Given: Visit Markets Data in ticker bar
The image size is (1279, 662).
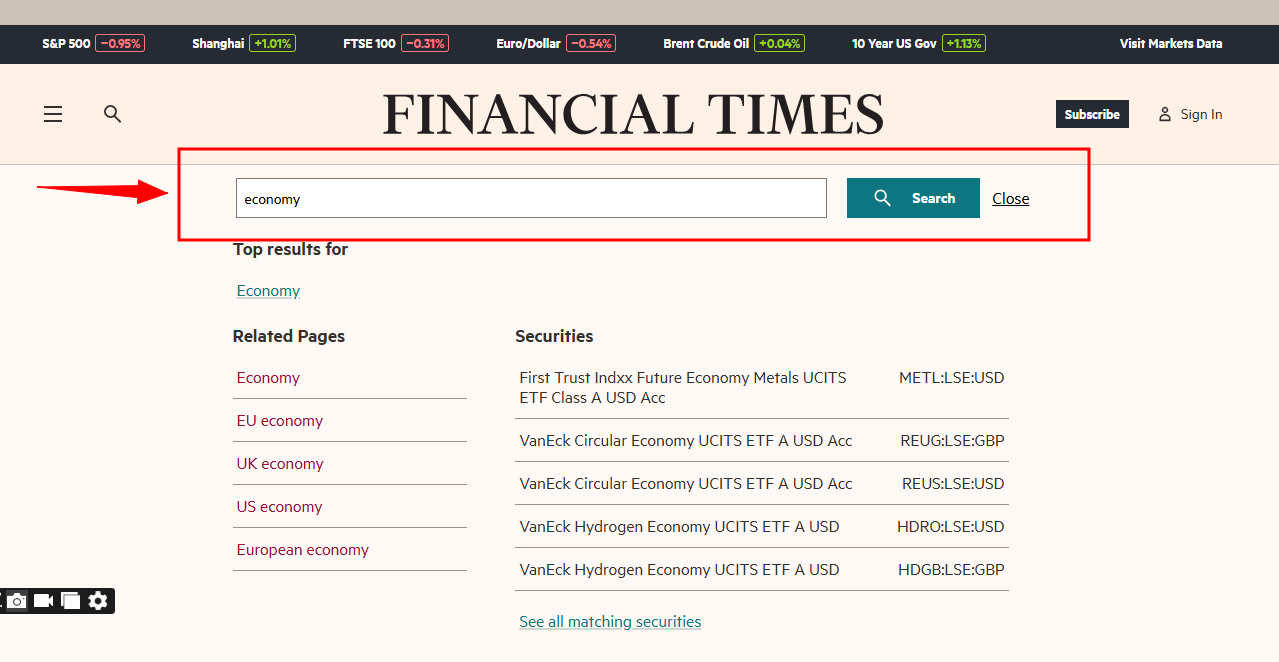Looking at the screenshot, I should (1170, 43).
